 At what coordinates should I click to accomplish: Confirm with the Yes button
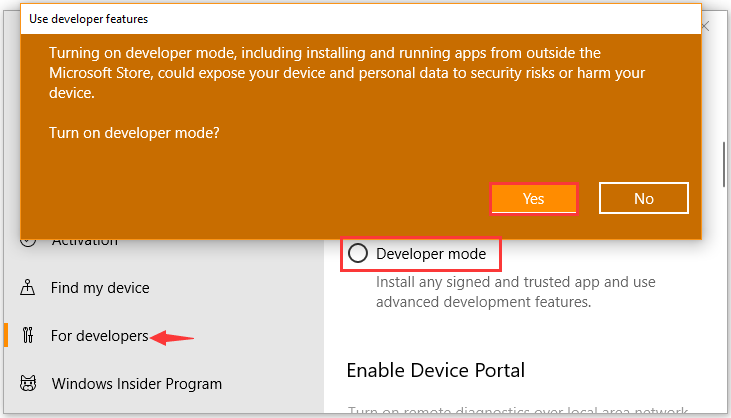point(534,198)
